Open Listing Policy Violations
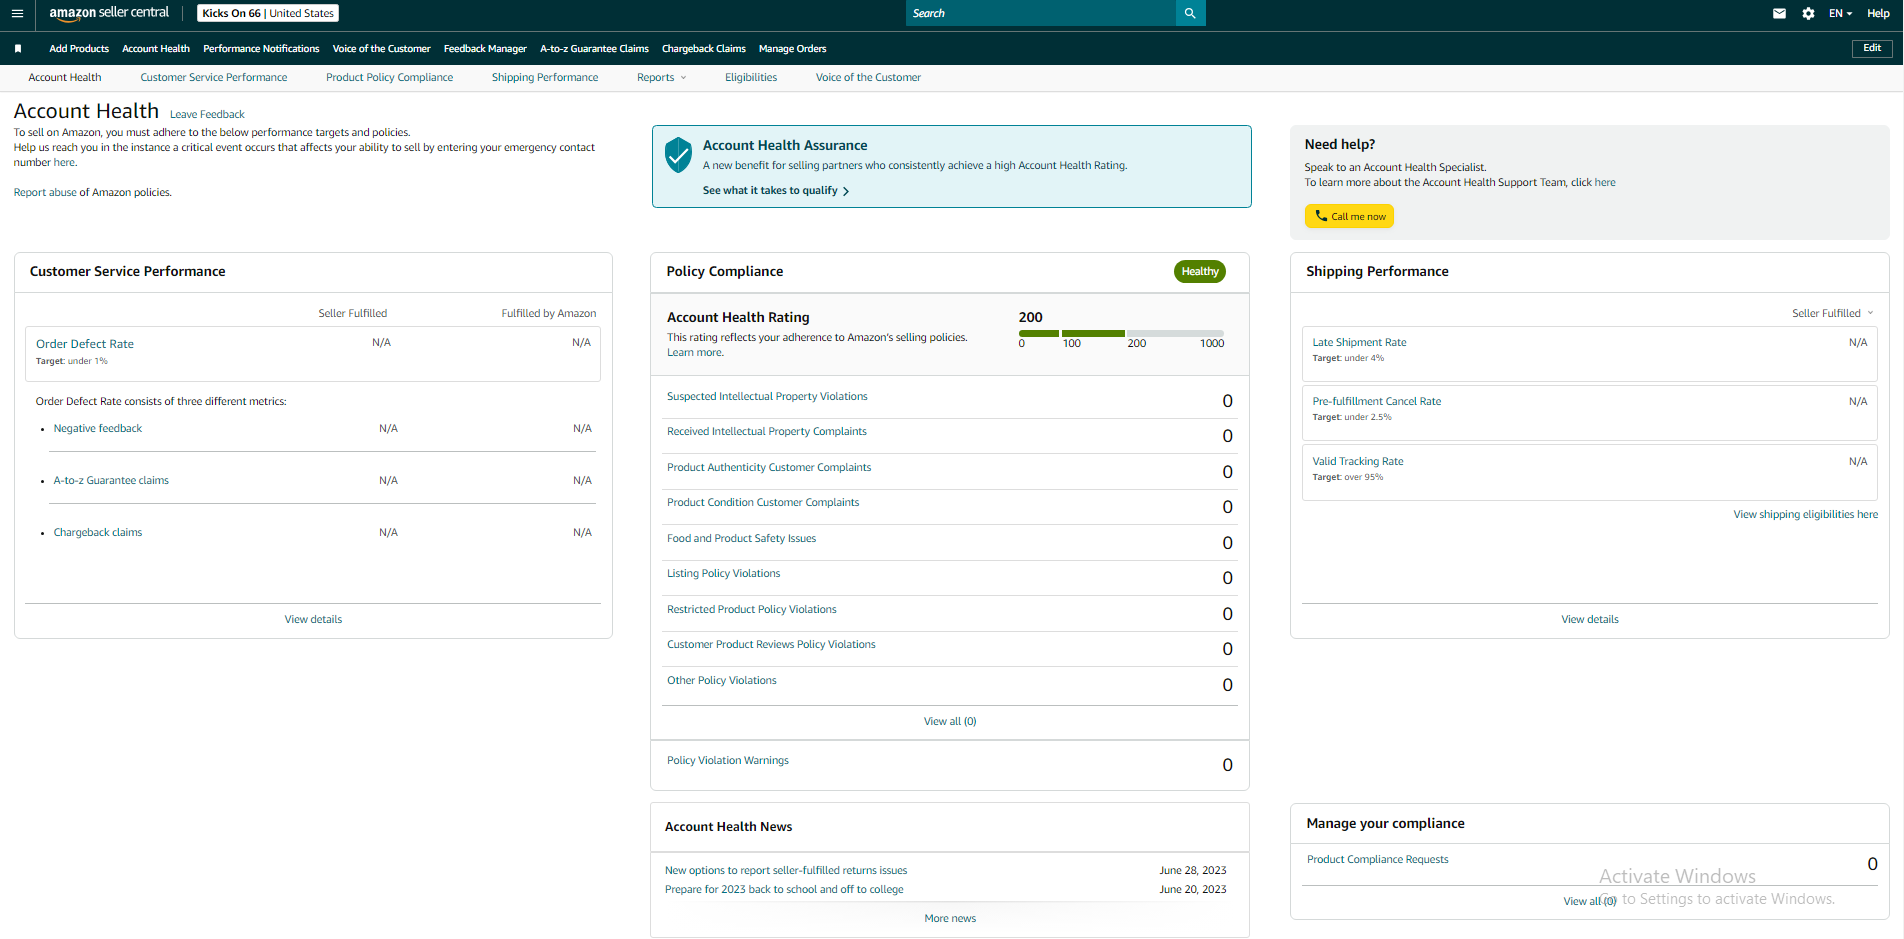Screen dimensions: 1904x939 point(723,573)
